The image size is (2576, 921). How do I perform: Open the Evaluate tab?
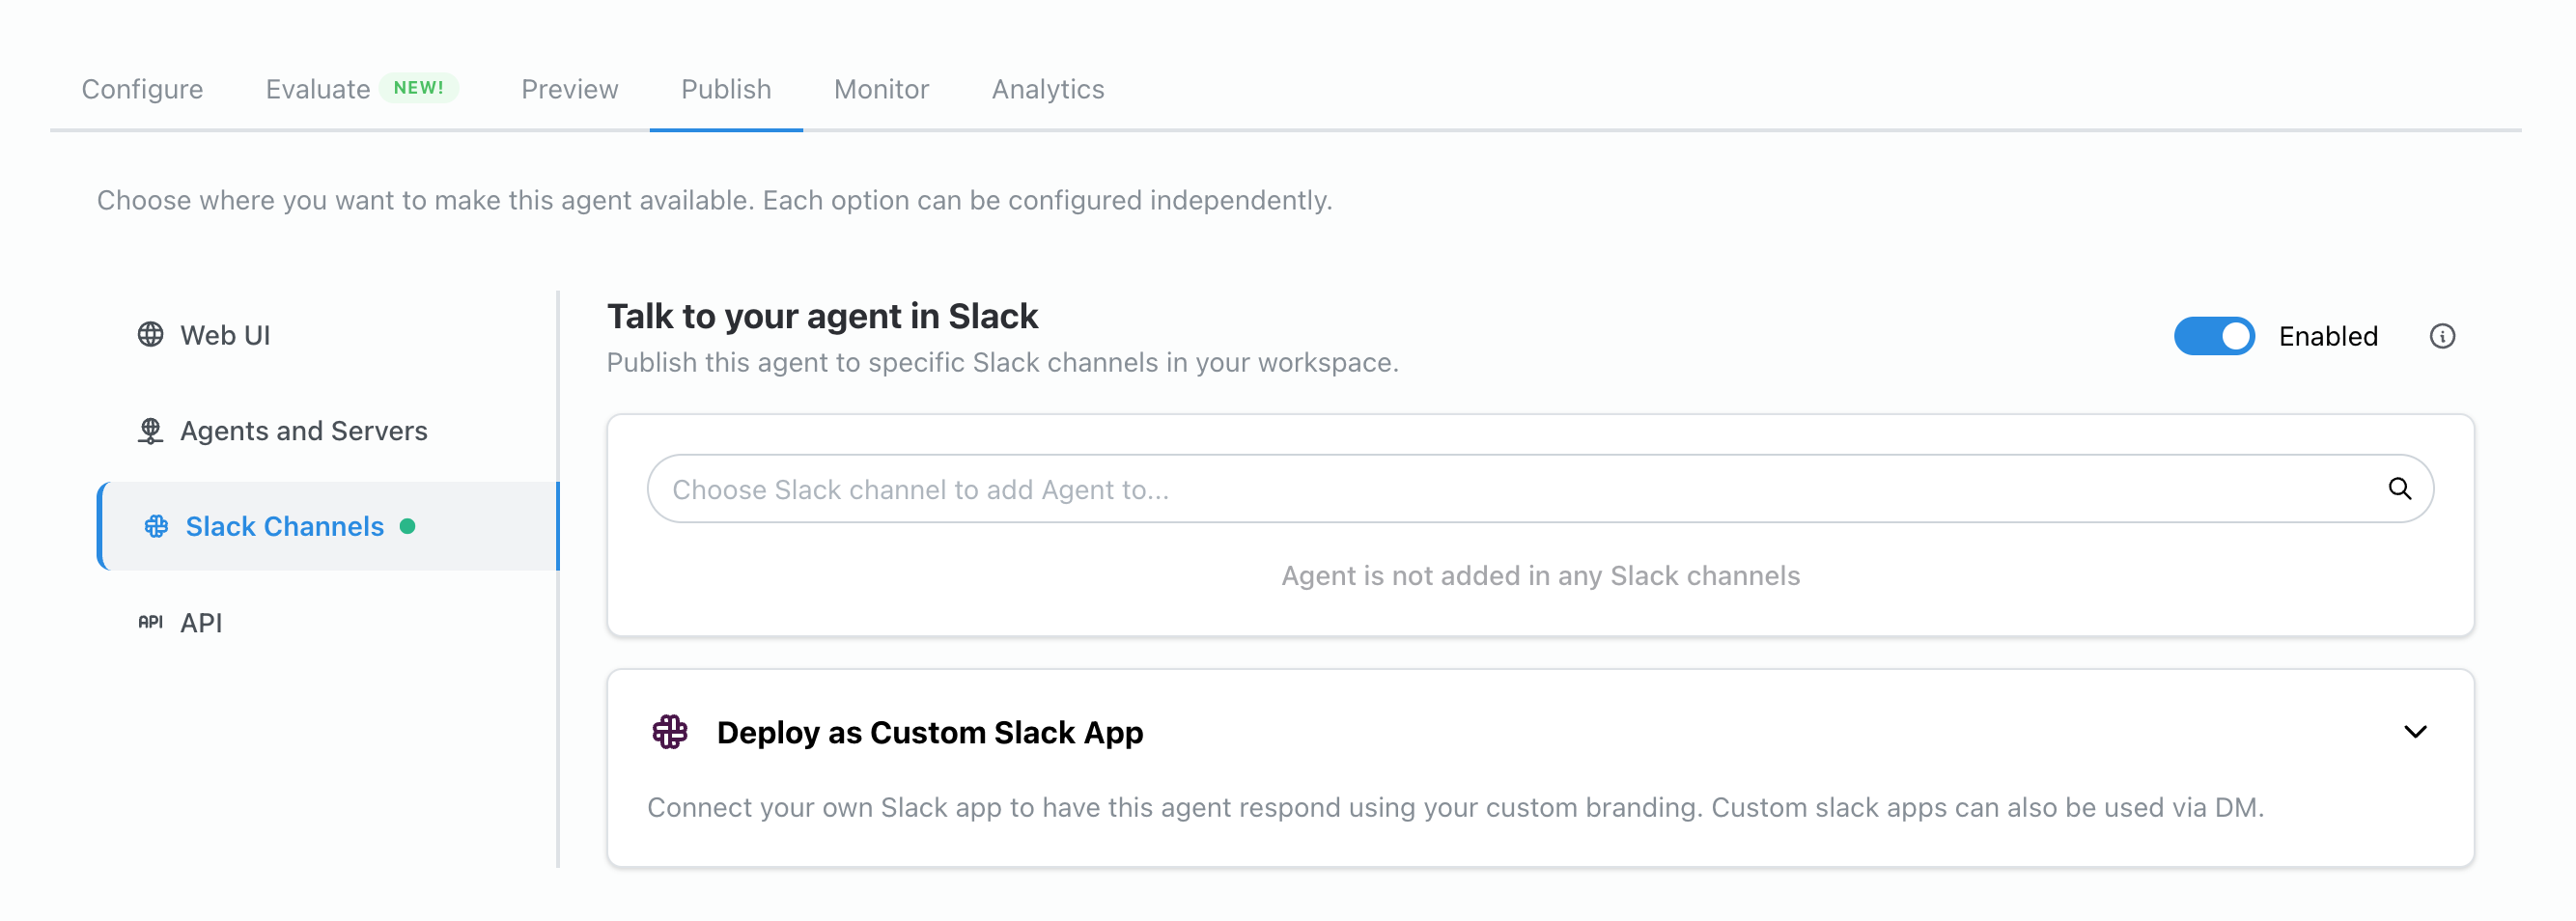coord(318,90)
